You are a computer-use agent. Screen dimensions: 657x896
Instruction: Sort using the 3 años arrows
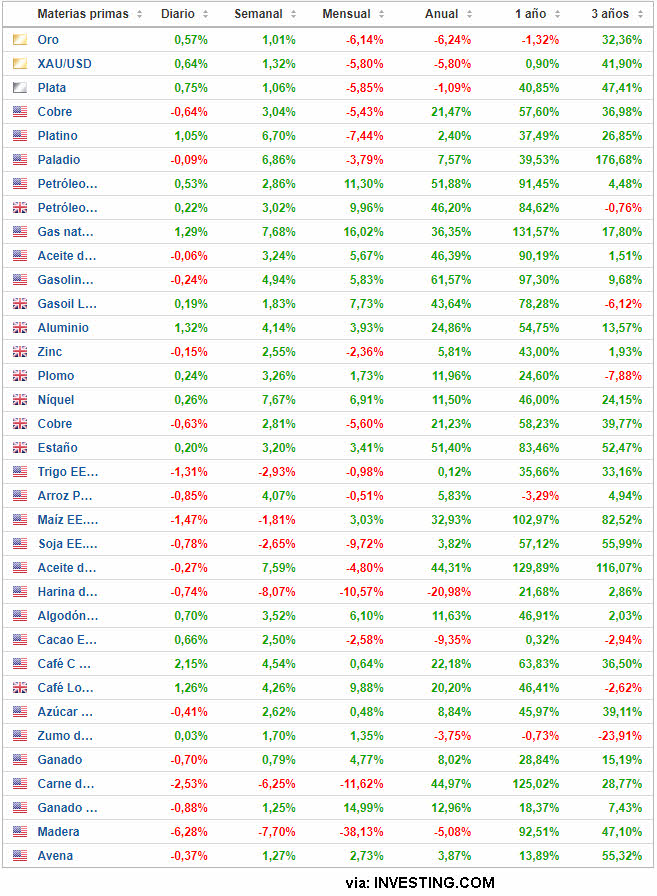(642, 15)
